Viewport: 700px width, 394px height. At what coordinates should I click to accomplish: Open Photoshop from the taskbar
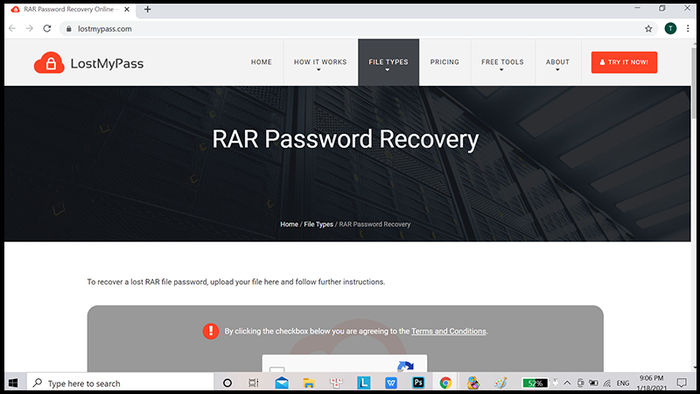tap(418, 383)
